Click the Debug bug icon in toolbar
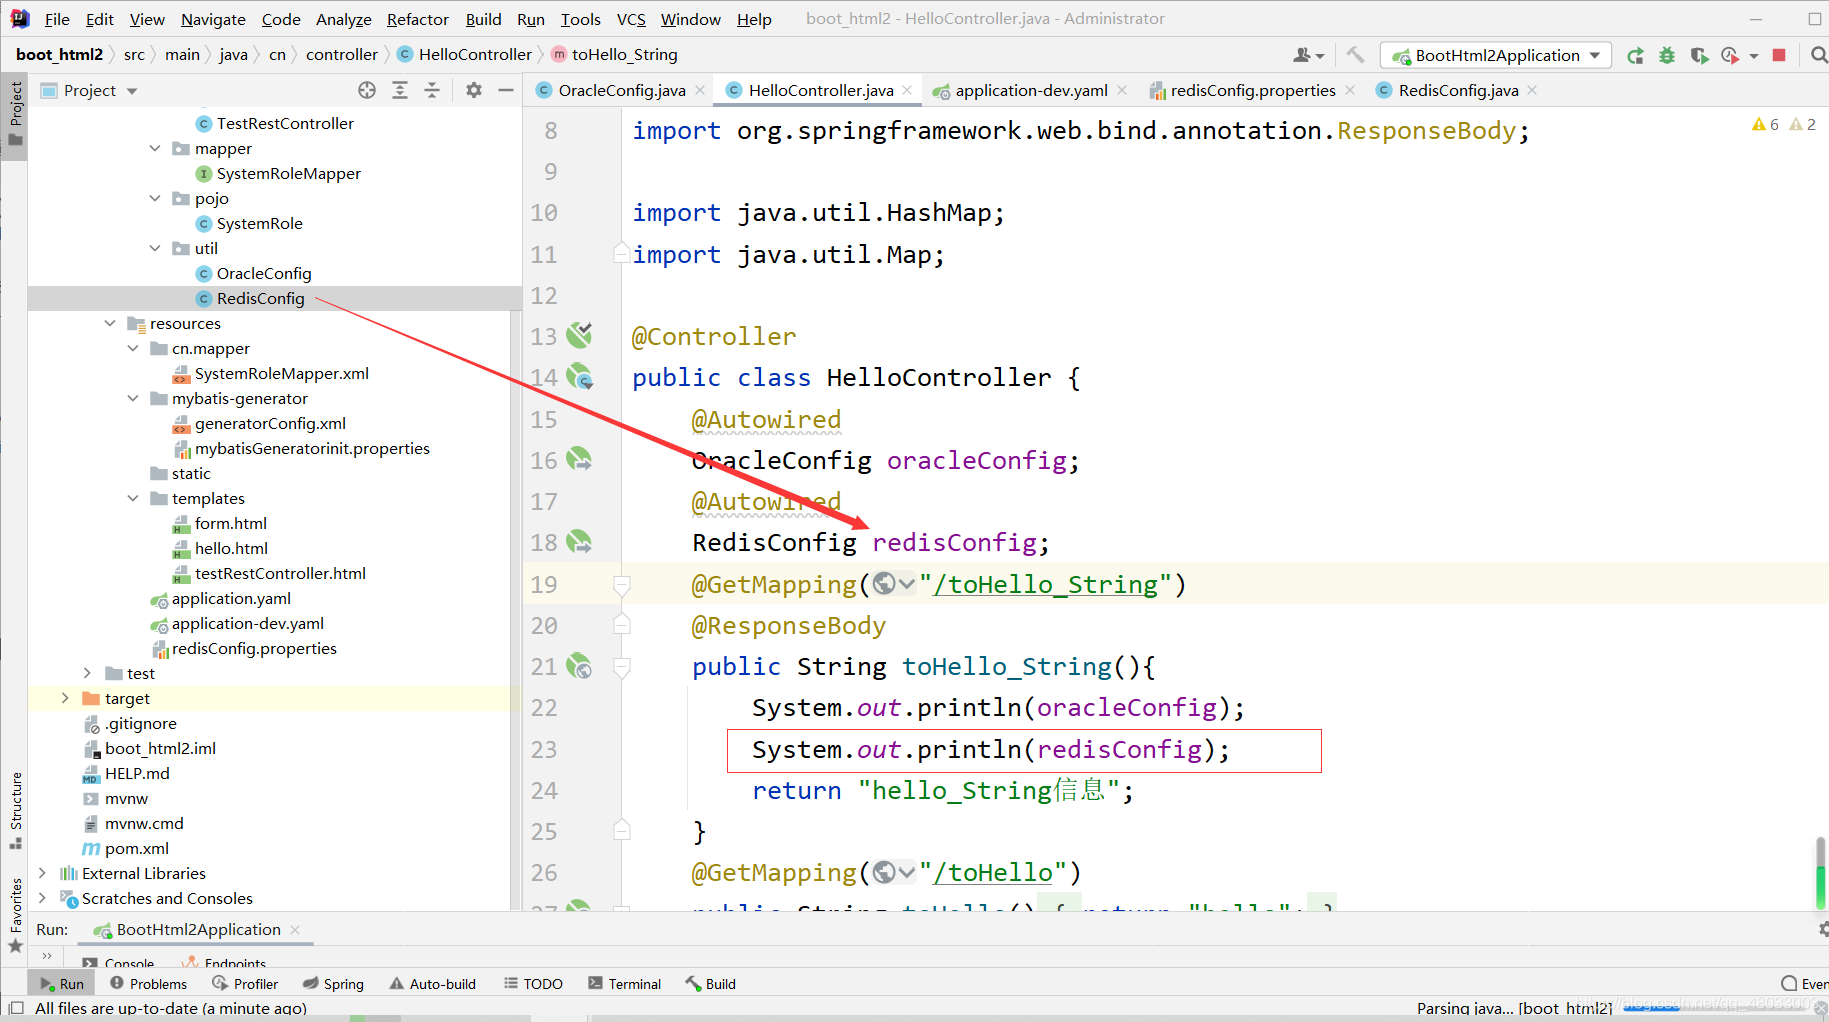The image size is (1829, 1022). 1667,56
